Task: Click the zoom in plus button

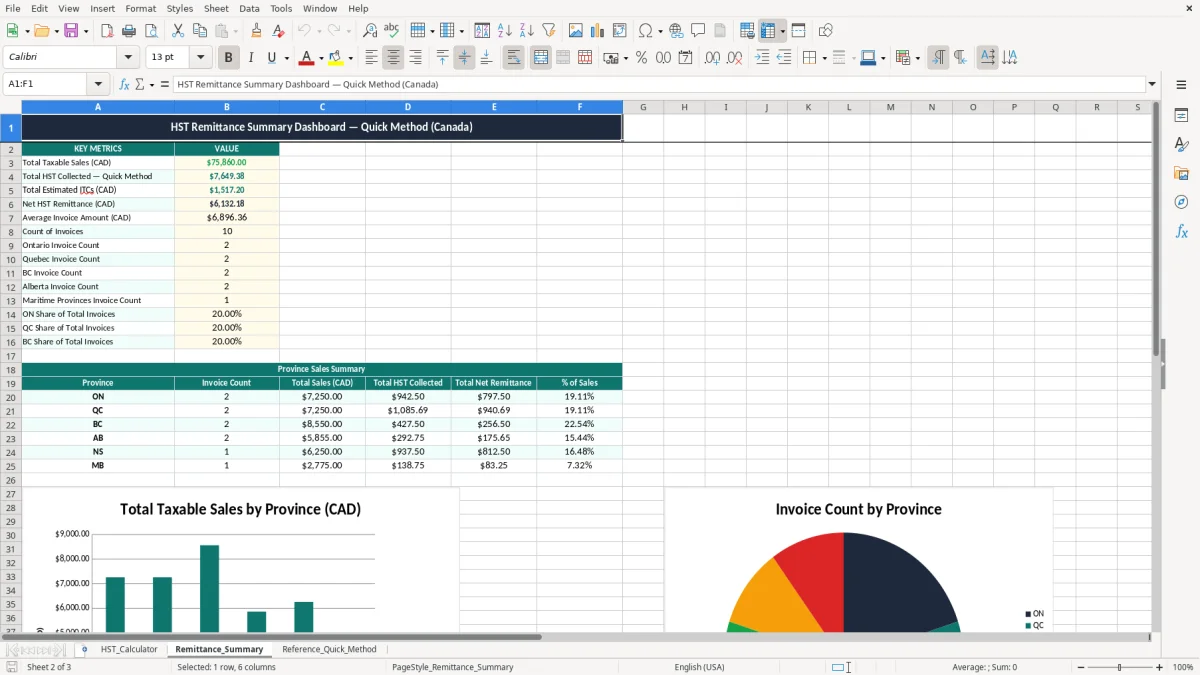Action: coord(1159,667)
